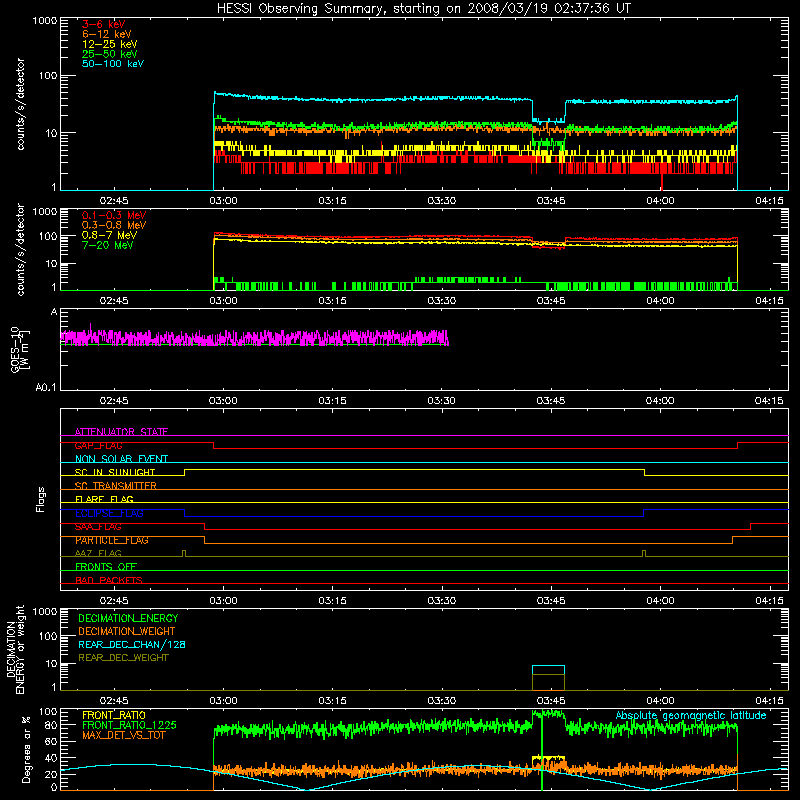Select the yellow 12-25 keV legend label

point(109,44)
